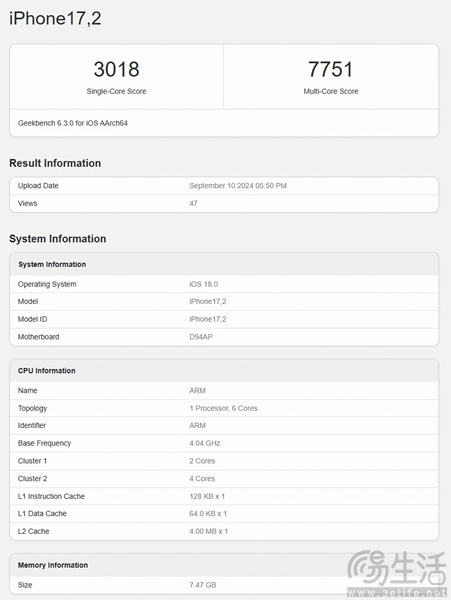Click the System Information table header
Viewport: 451px width, 600px height.
click(x=52, y=264)
